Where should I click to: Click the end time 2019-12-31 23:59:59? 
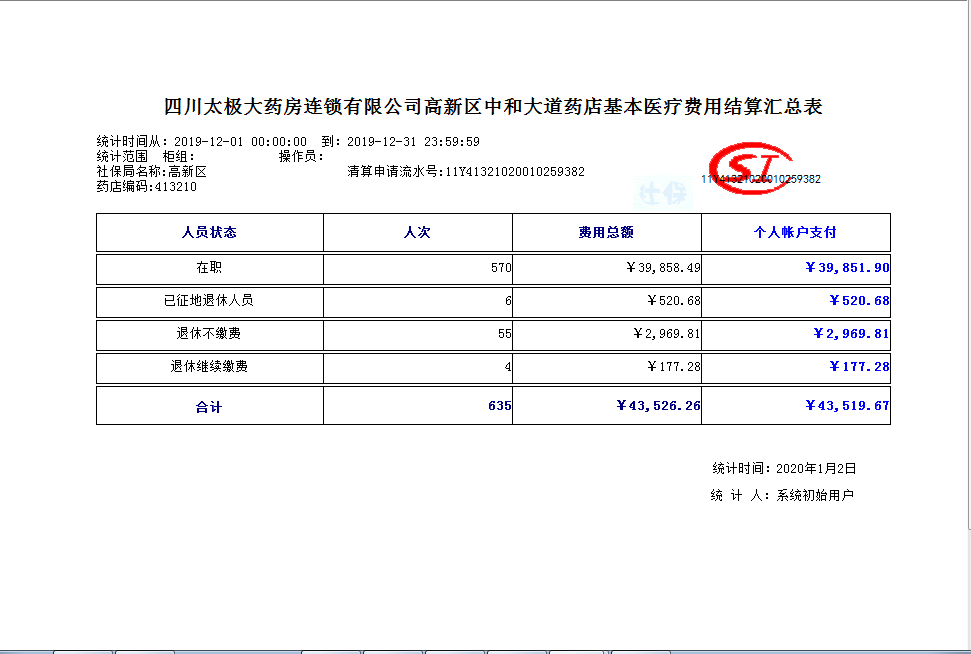[413, 142]
